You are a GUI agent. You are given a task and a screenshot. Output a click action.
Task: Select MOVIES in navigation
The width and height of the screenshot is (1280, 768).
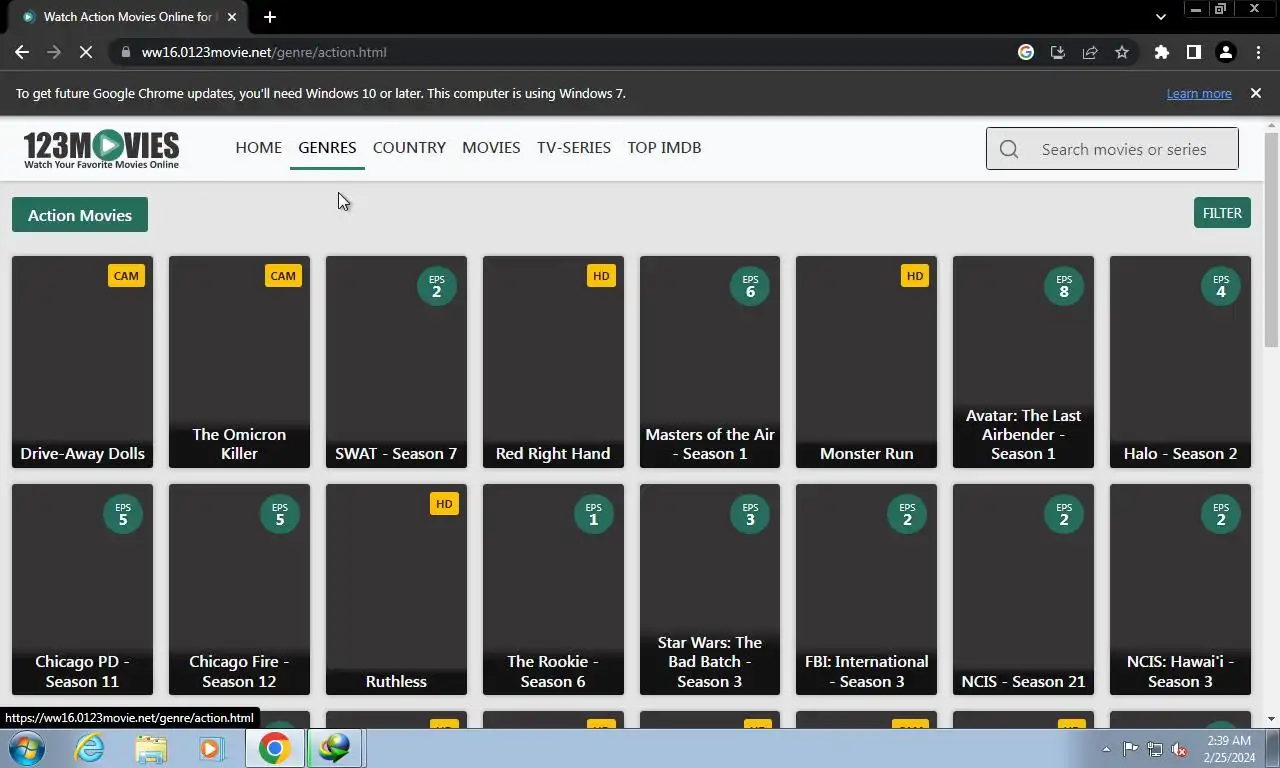click(491, 147)
